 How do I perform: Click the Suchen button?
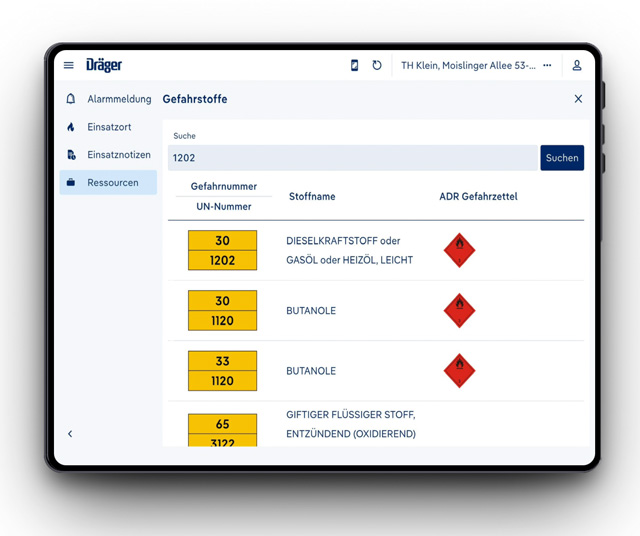point(562,158)
